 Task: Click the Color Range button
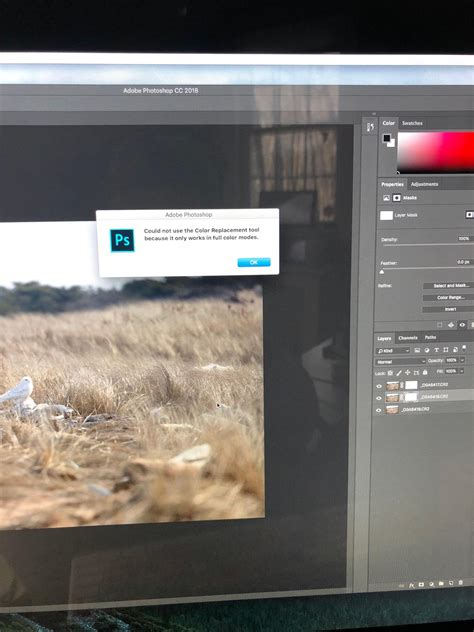point(450,297)
